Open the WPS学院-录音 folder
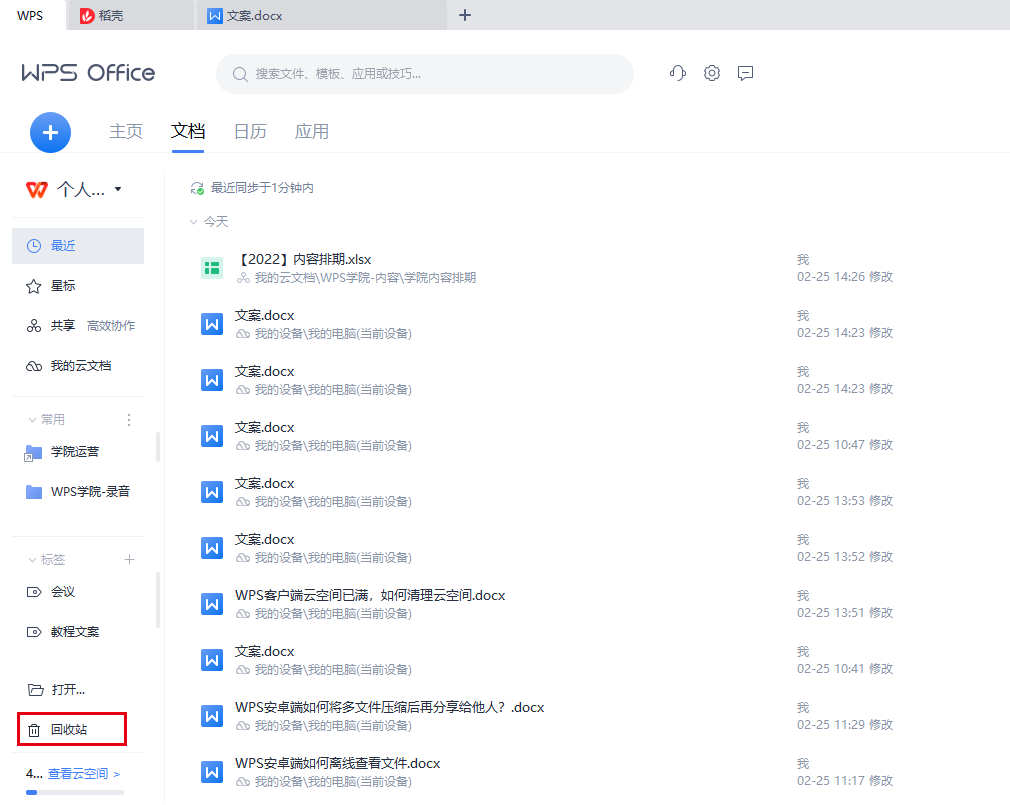Image resolution: width=1010 pixels, height=805 pixels. tap(78, 492)
